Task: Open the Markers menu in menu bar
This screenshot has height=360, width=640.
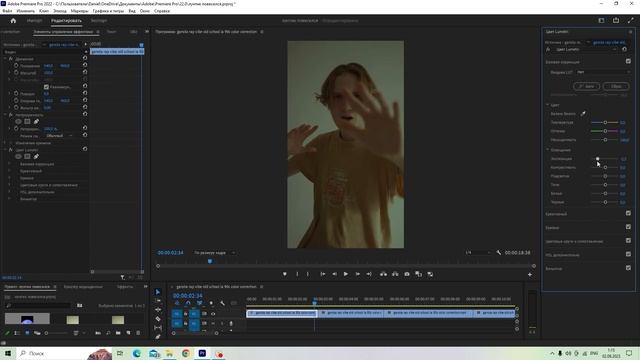Action: coord(79,11)
